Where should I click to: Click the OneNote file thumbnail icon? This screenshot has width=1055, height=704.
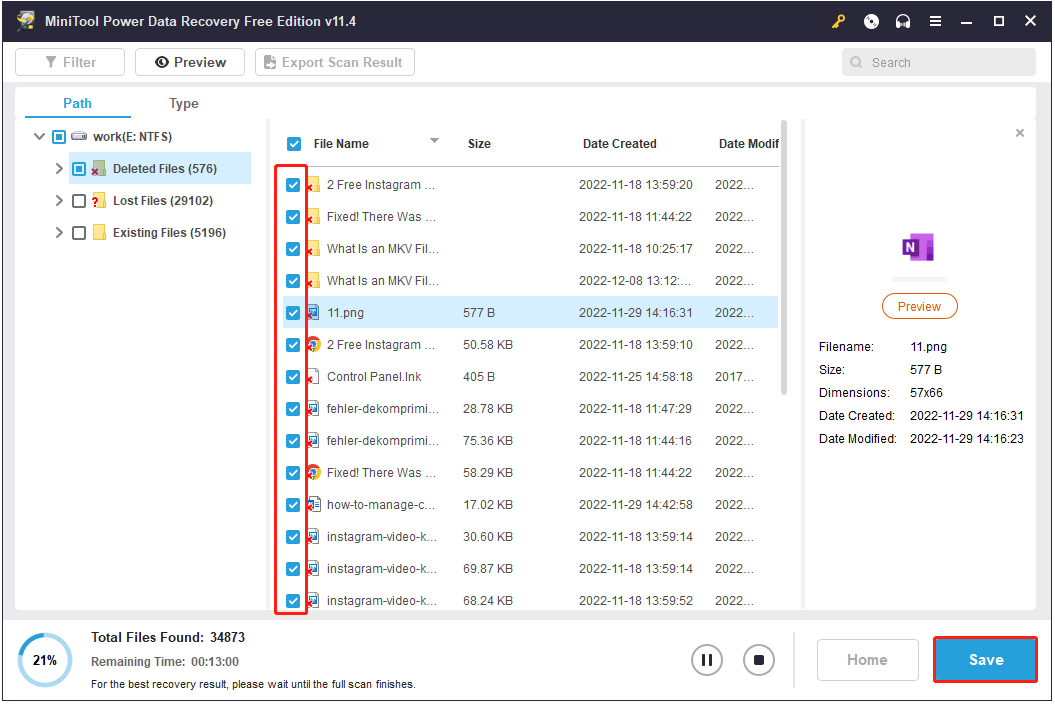pos(918,248)
